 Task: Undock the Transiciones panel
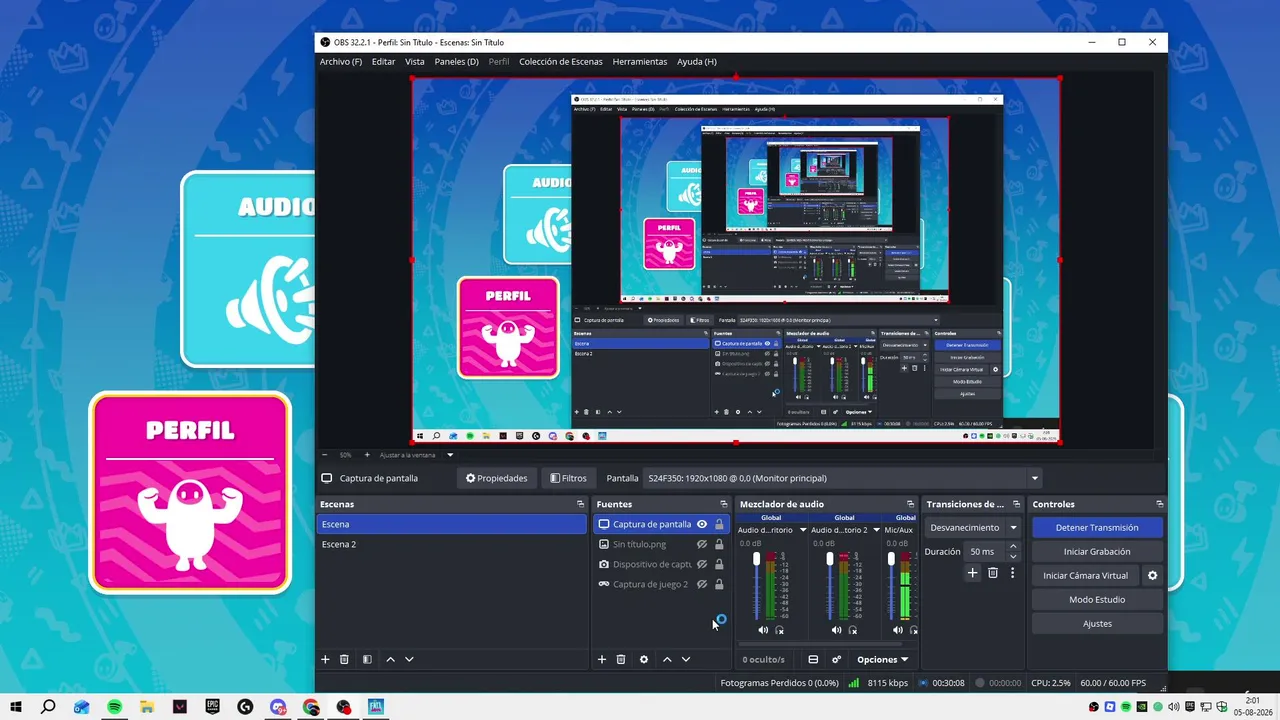pos(1016,504)
